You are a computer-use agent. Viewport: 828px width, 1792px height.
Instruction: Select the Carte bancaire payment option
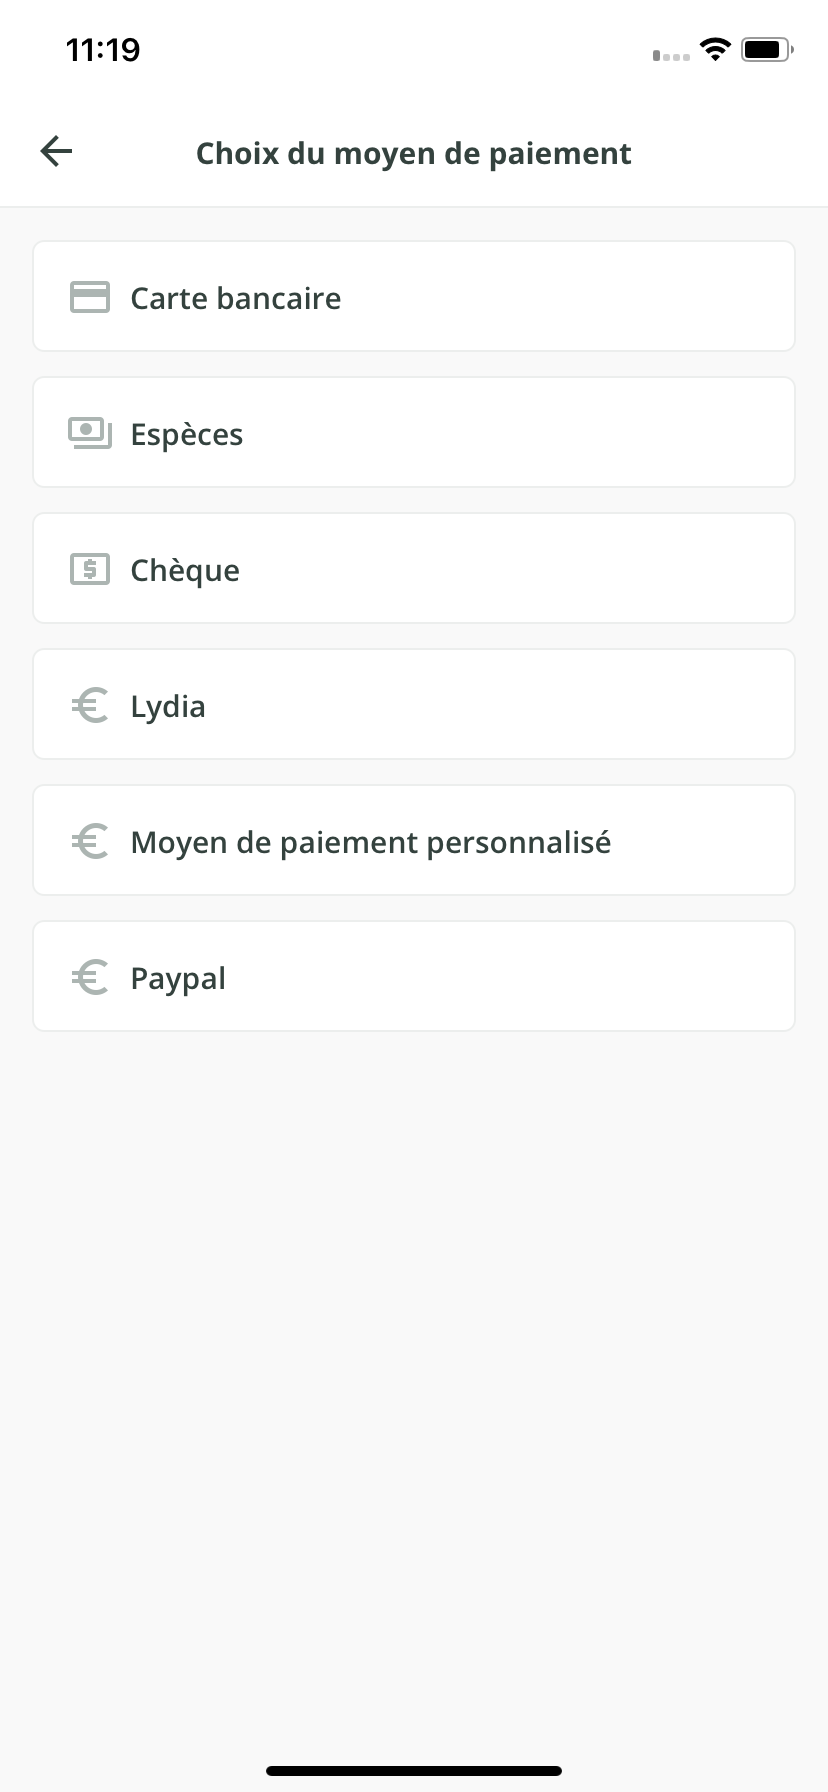(x=236, y=298)
